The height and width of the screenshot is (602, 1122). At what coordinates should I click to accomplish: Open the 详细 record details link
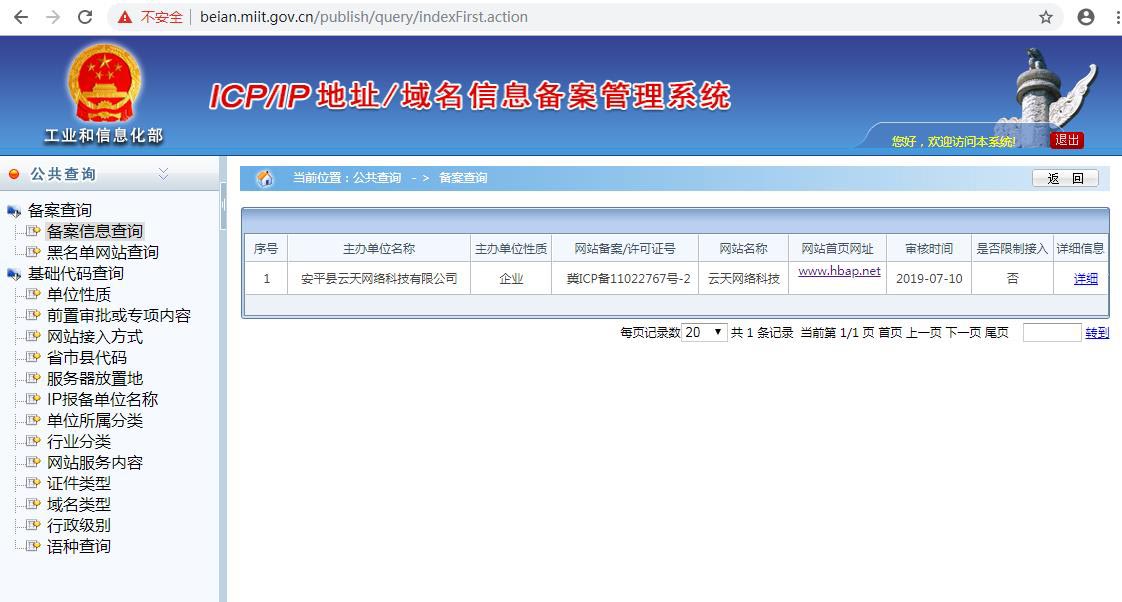pyautogui.click(x=1085, y=278)
